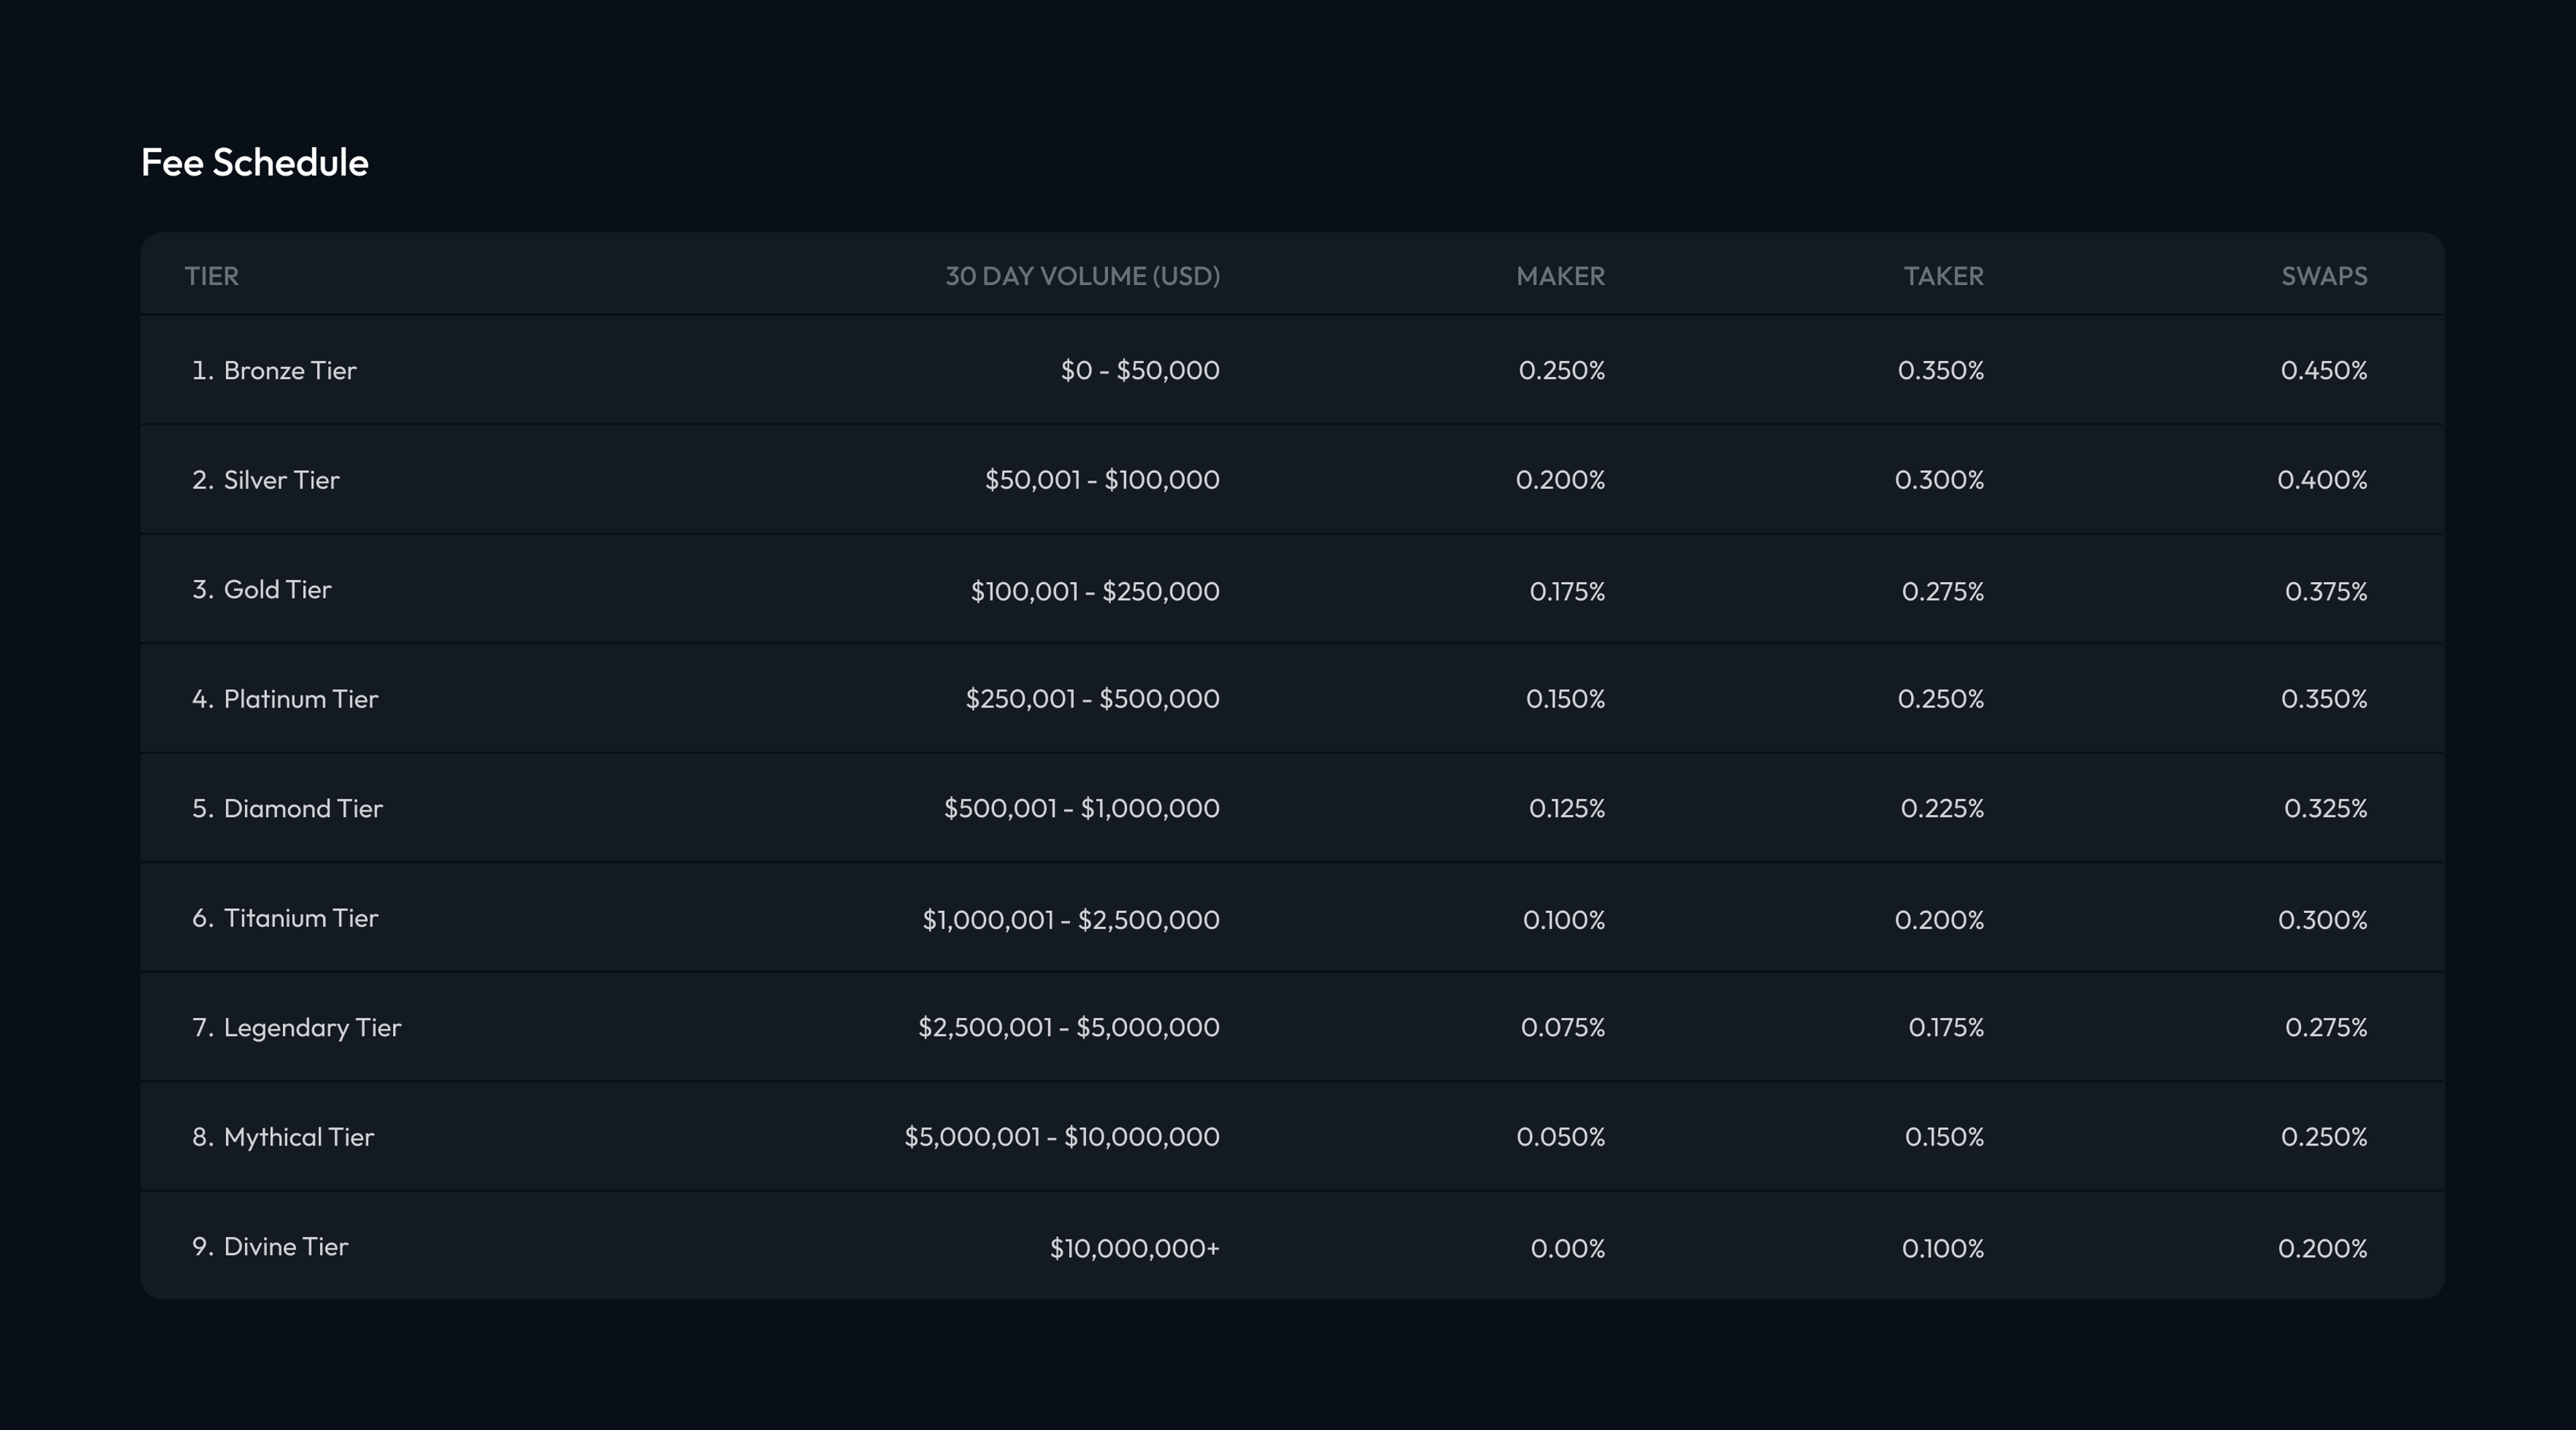The height and width of the screenshot is (1430, 2576).
Task: Click the $1,000,001 - $2,500,000 volume cell
Action: (1070, 919)
